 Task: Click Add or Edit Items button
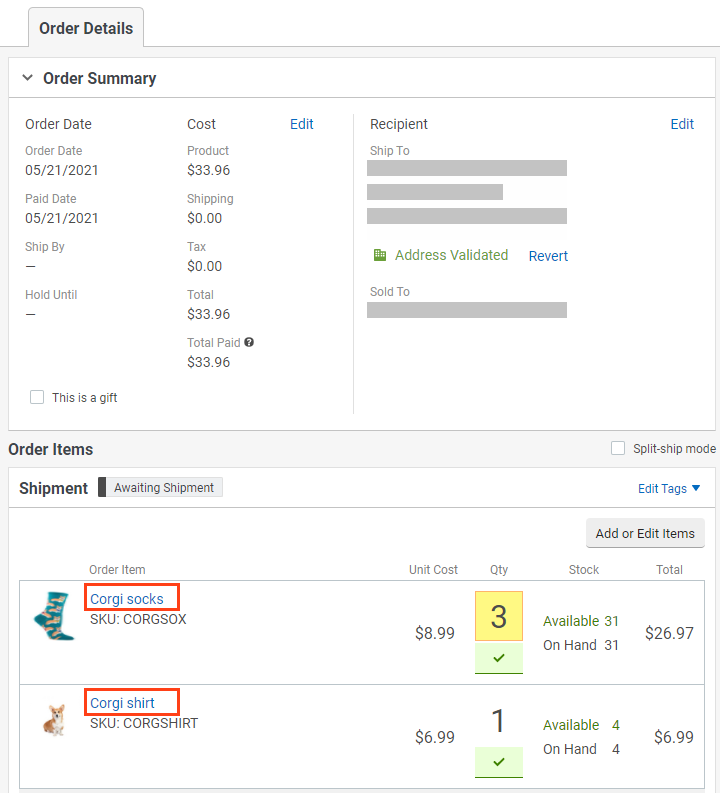(x=645, y=533)
